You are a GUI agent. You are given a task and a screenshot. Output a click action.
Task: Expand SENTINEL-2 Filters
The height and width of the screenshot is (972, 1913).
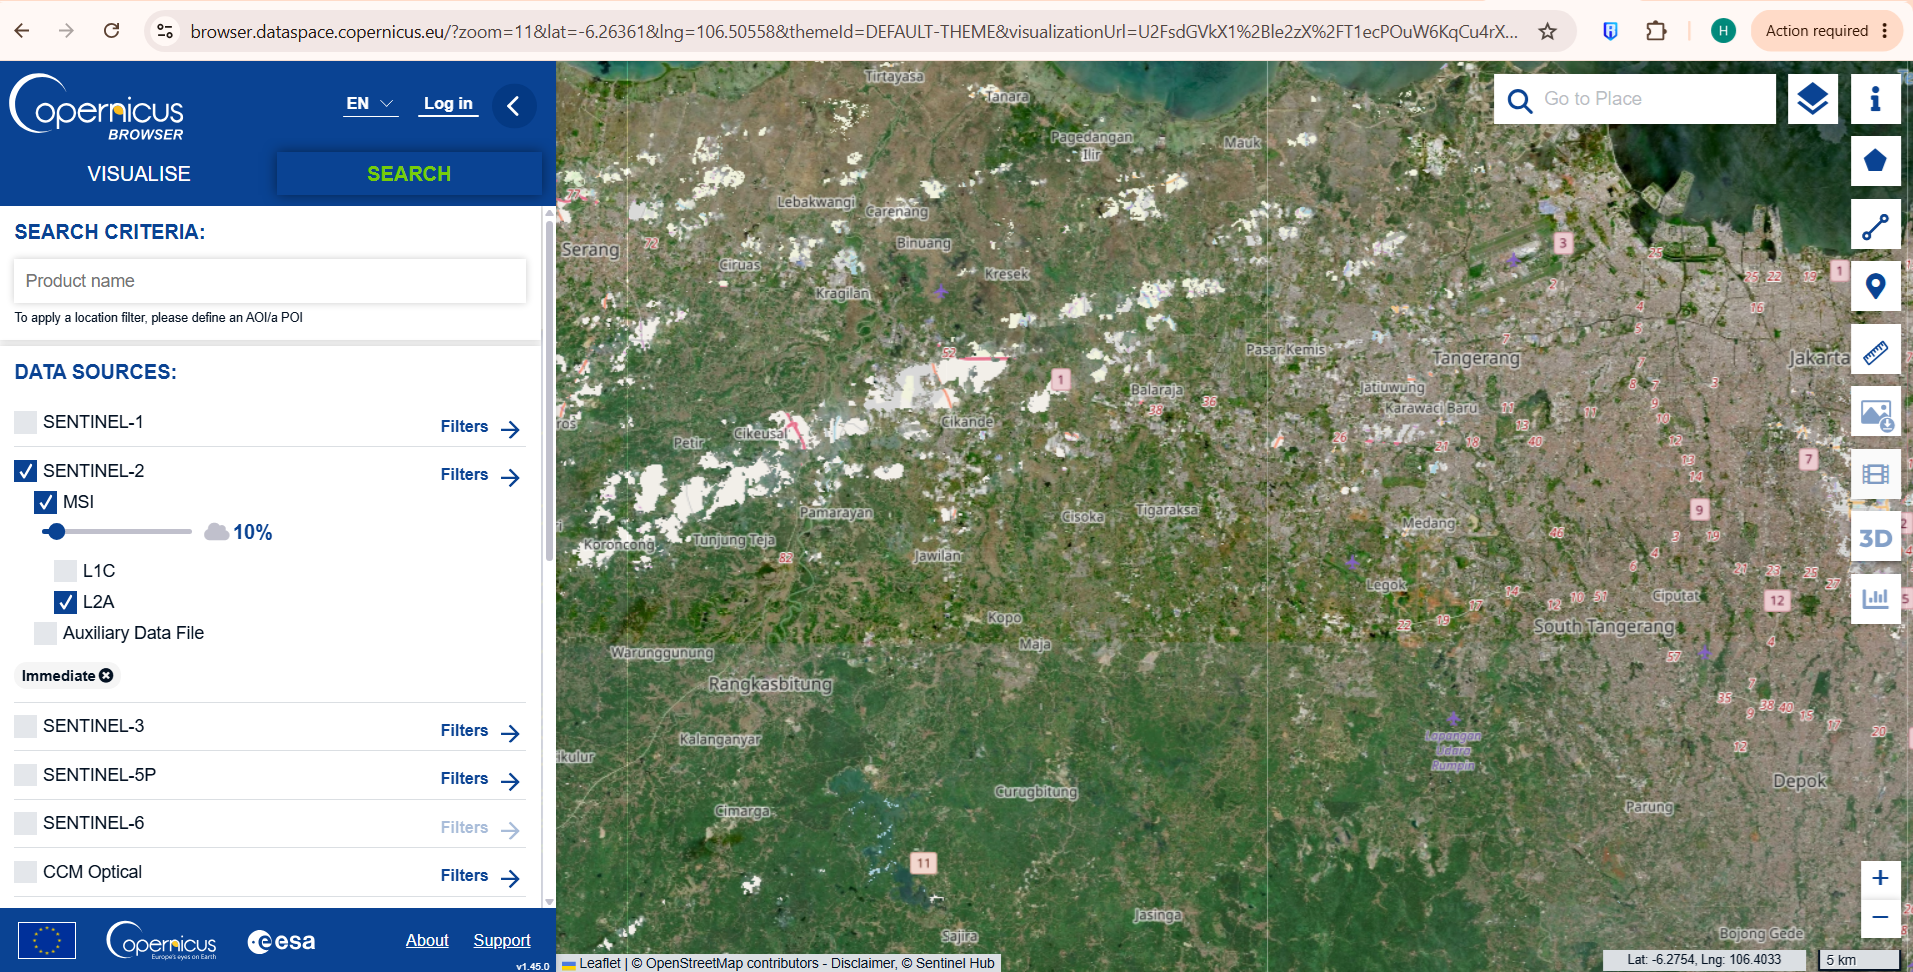[x=481, y=475]
